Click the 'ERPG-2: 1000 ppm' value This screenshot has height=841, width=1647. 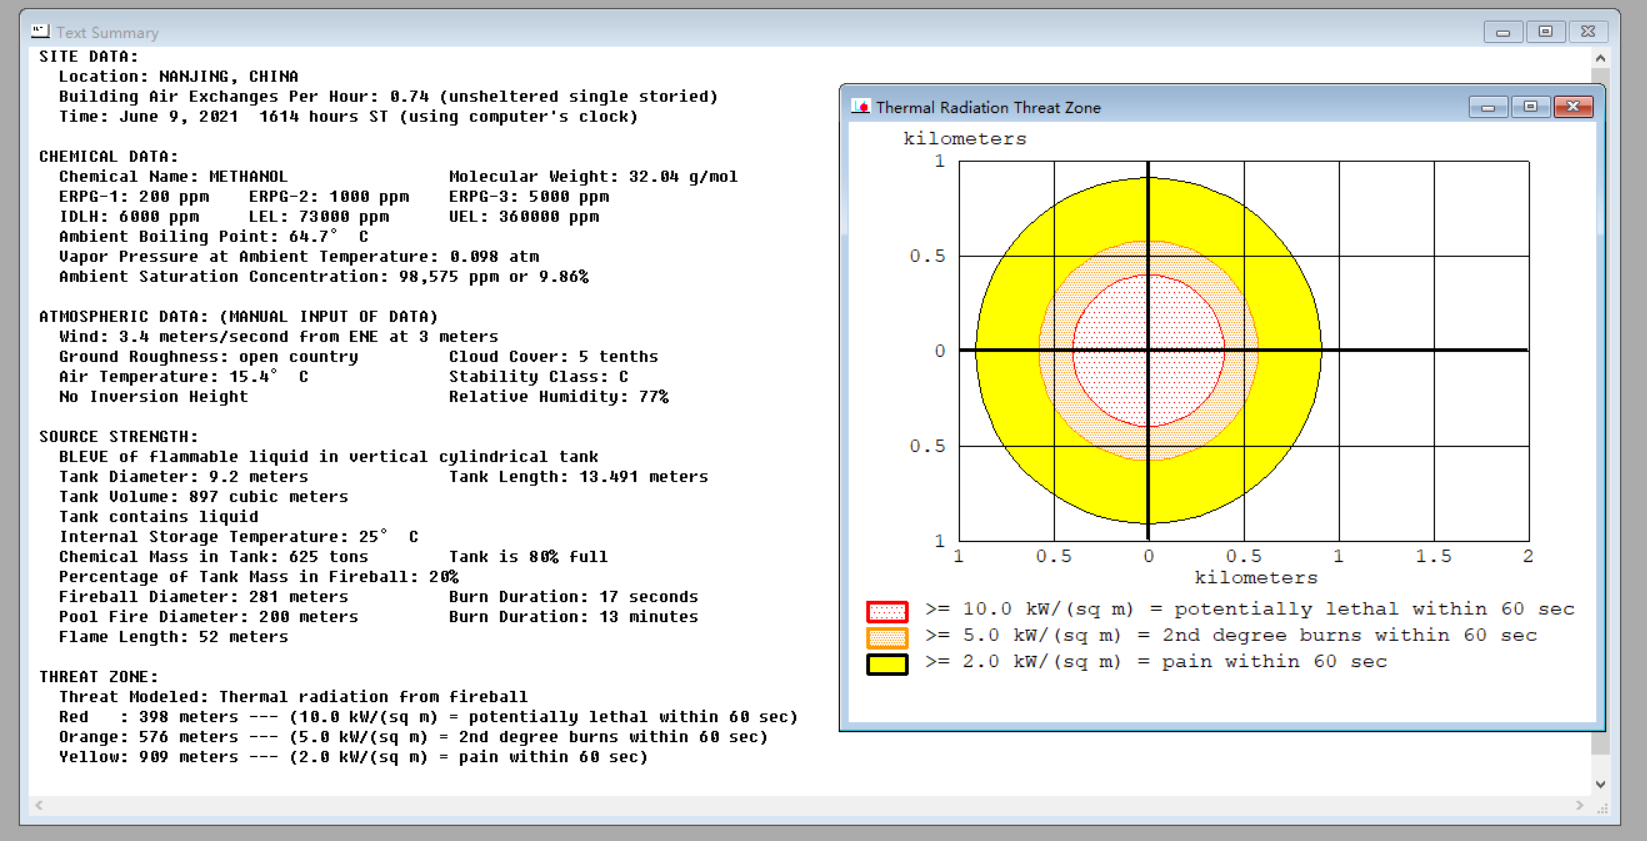pyautogui.click(x=329, y=197)
